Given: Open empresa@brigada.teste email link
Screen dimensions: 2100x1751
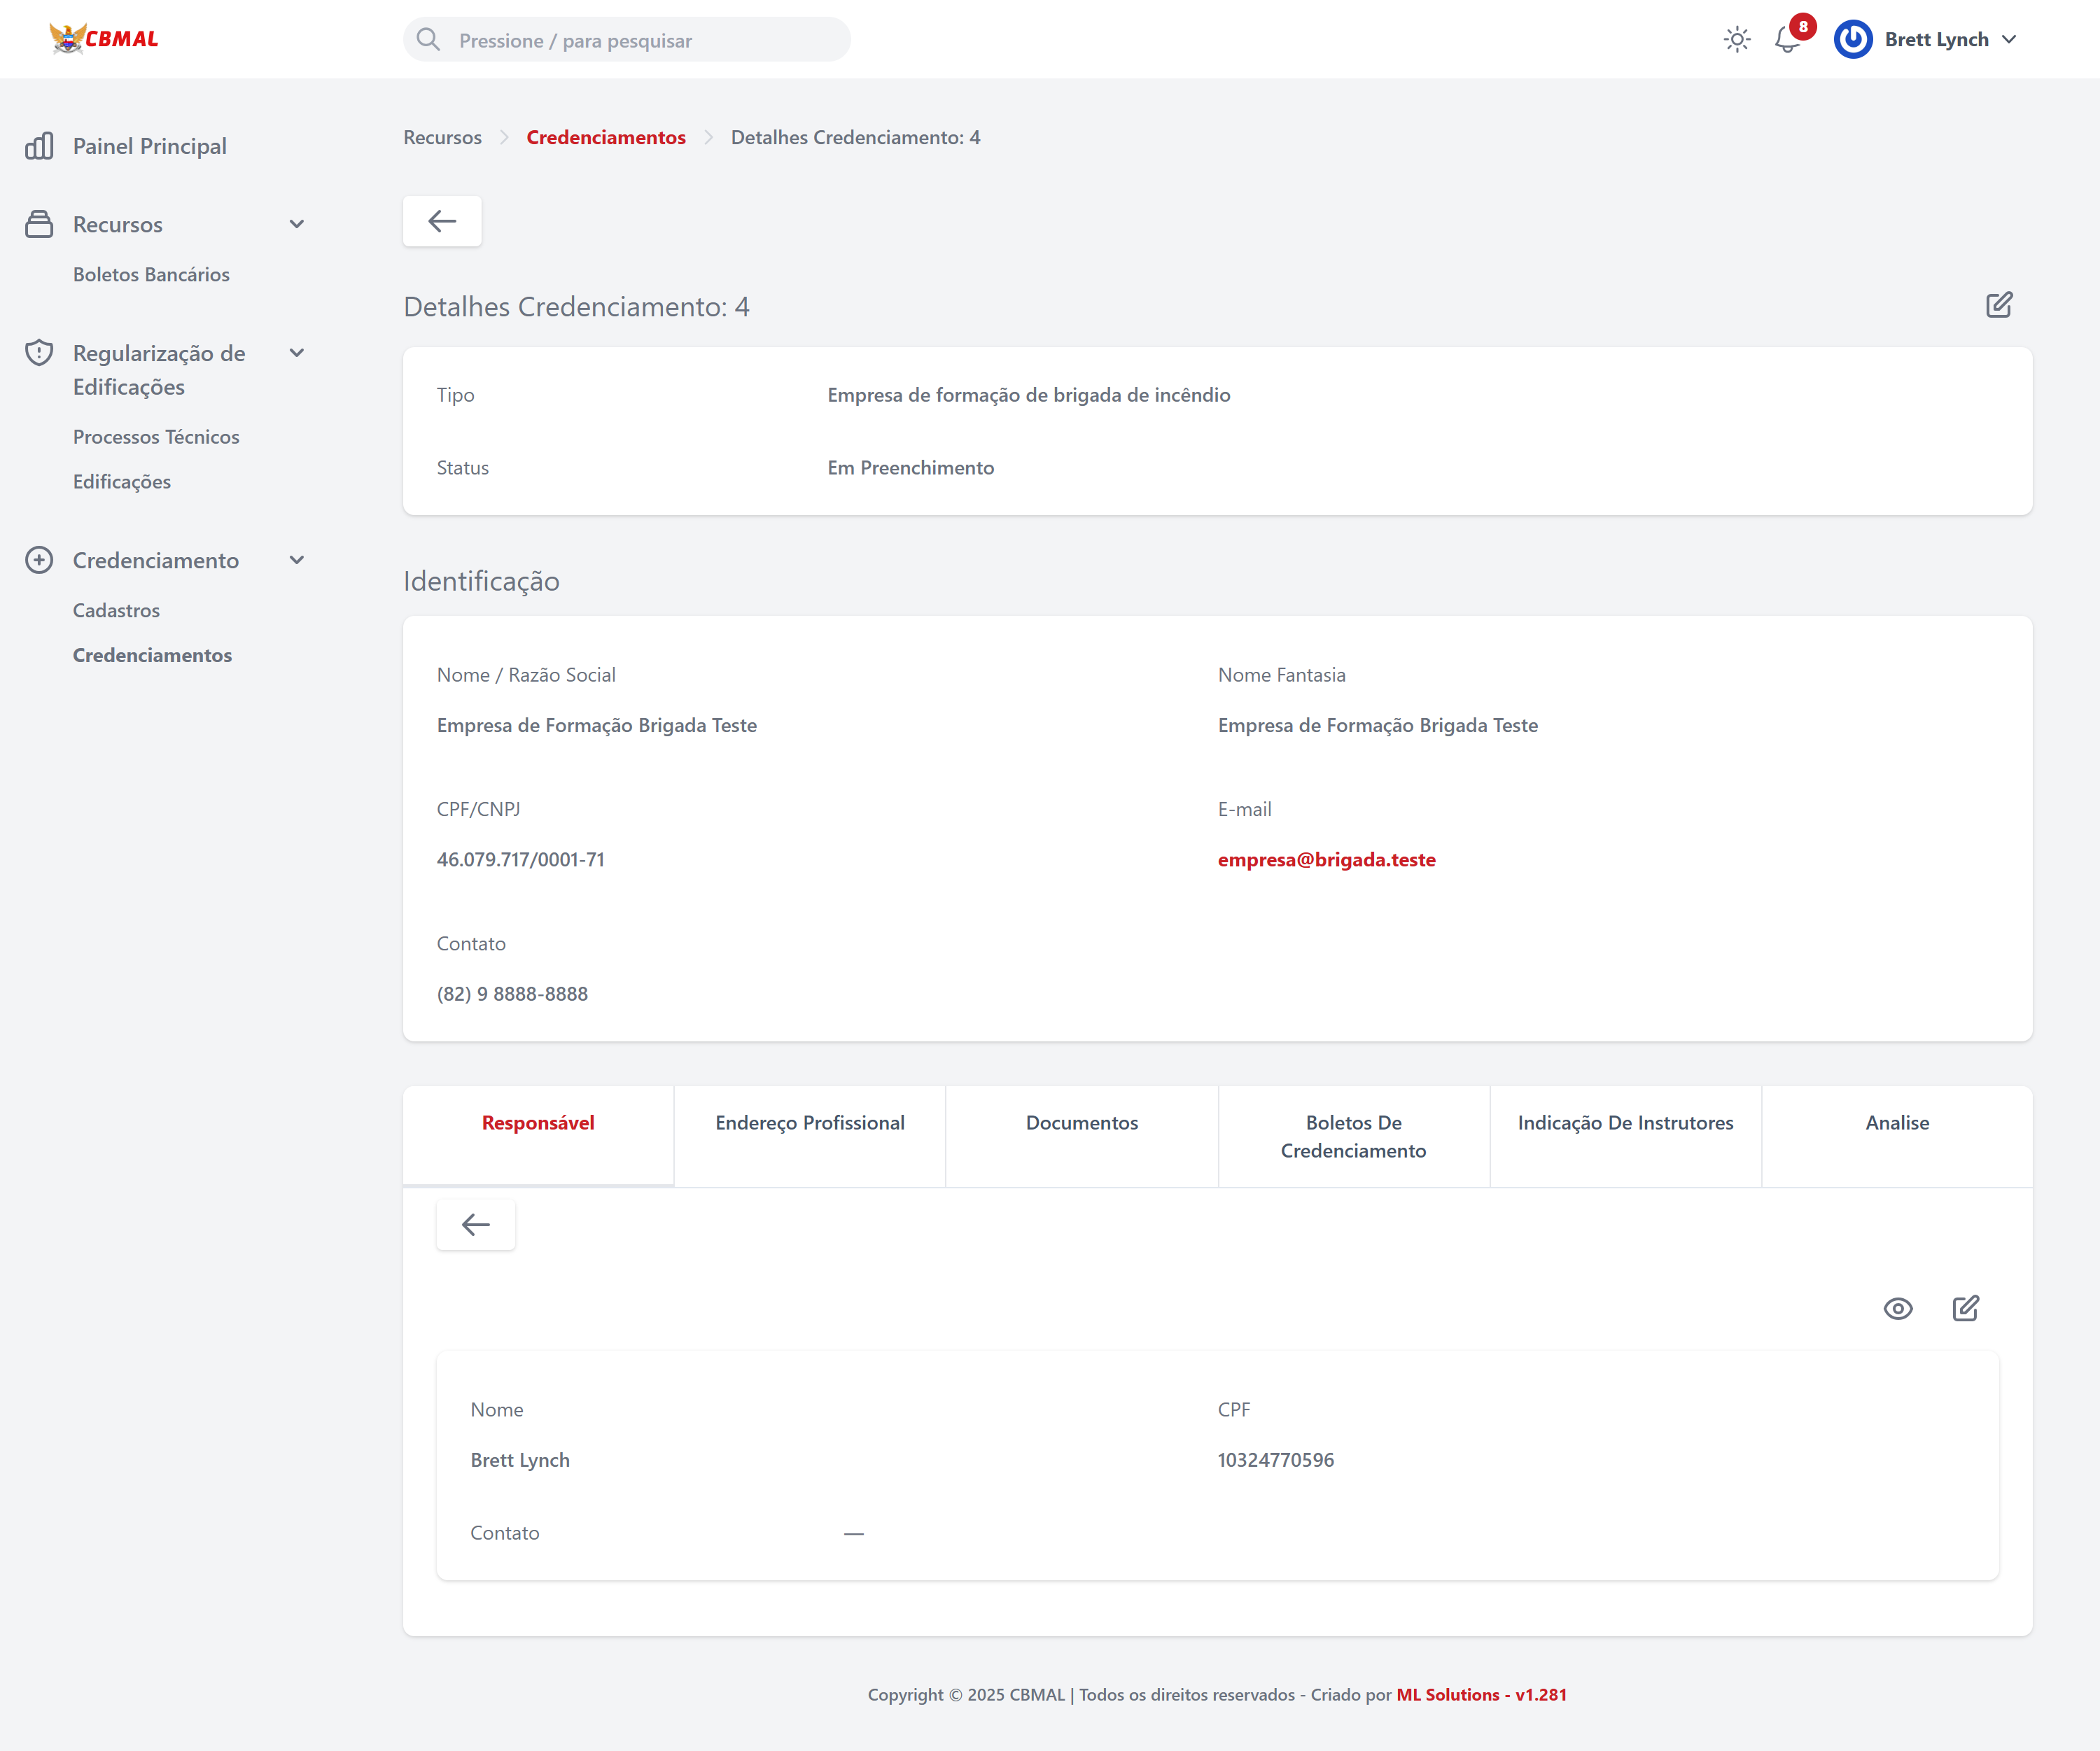Looking at the screenshot, I should [x=1326, y=860].
